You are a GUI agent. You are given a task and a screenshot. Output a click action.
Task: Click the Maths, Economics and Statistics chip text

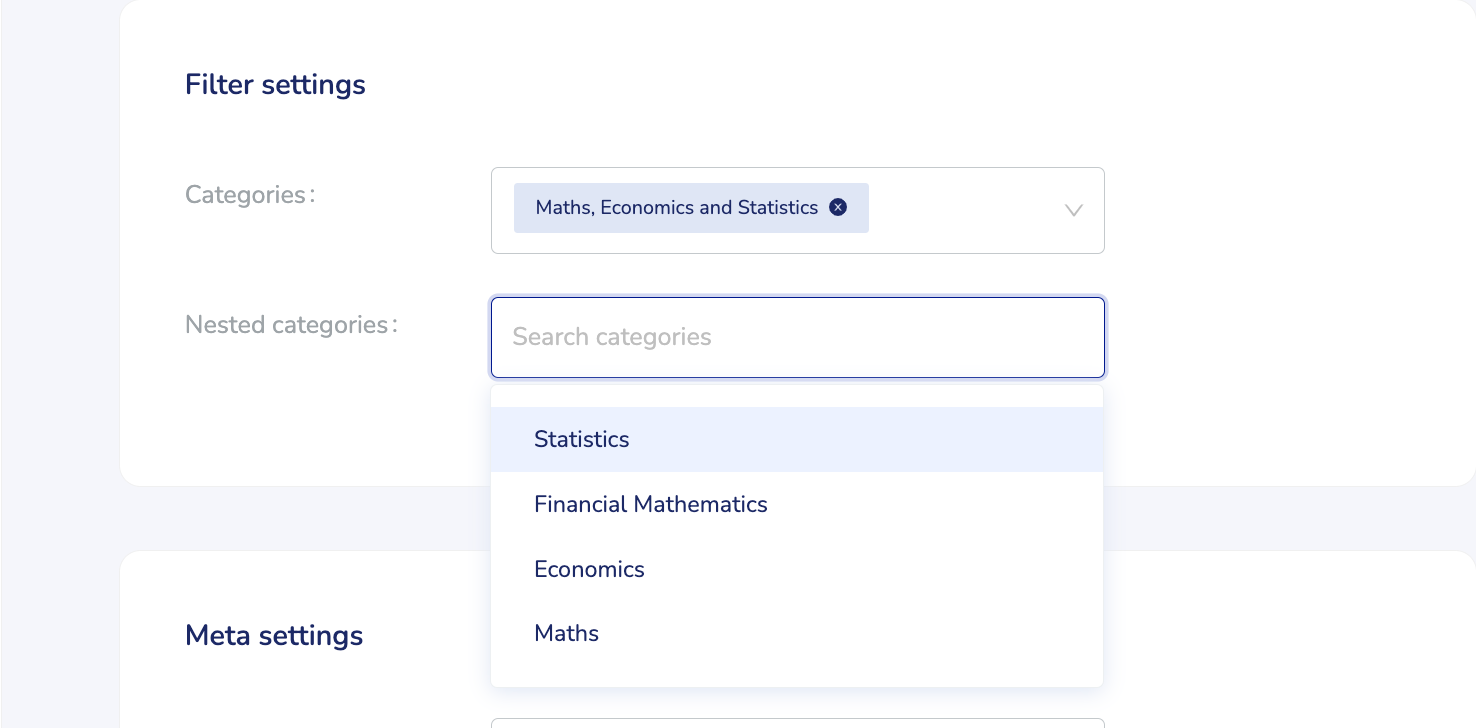coord(676,208)
